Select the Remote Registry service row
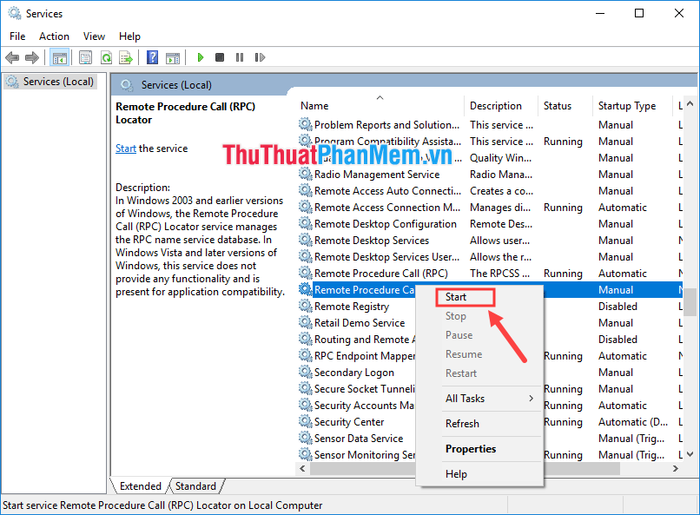Screen dimensions: 700x515 352,307
